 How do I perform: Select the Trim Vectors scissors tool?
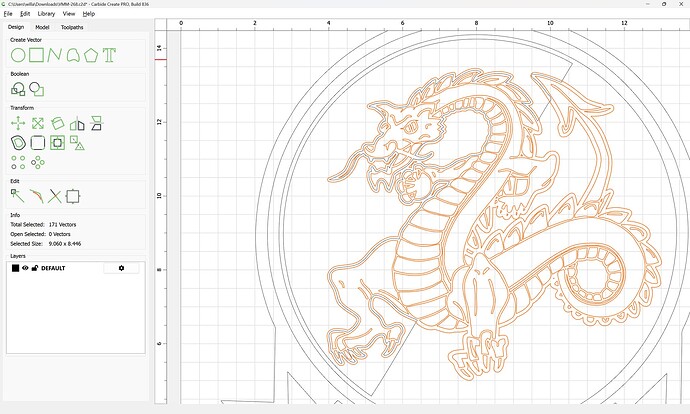click(x=55, y=196)
